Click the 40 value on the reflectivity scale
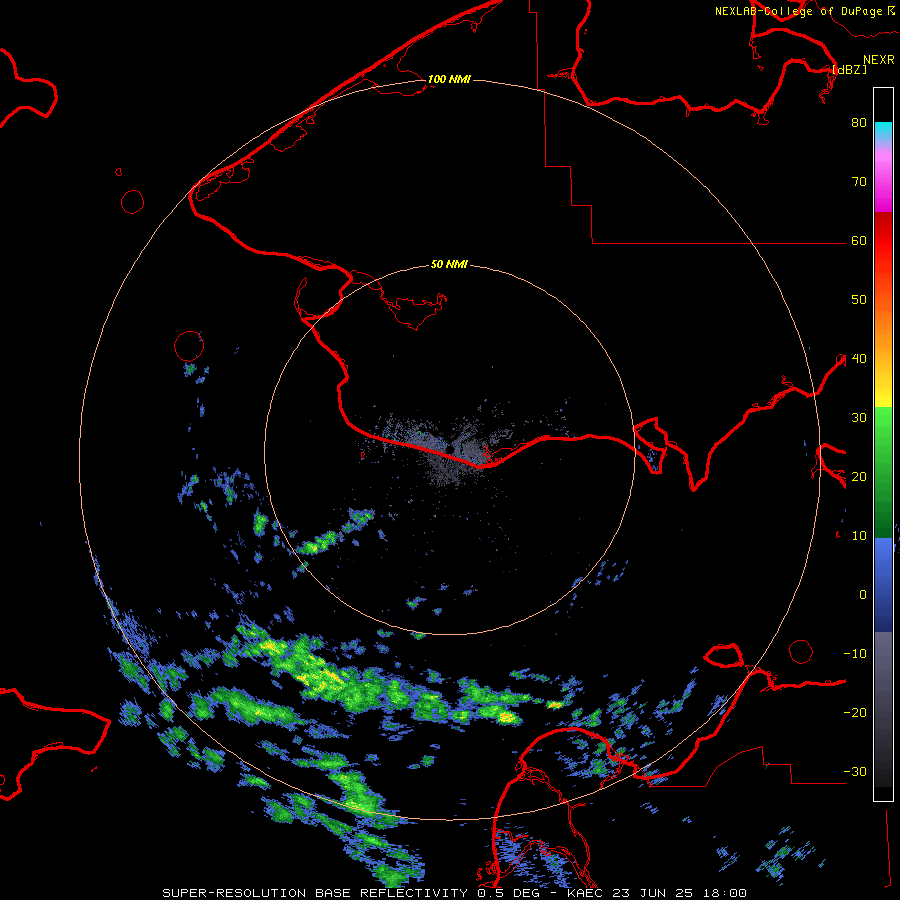The height and width of the screenshot is (900, 900). click(859, 358)
